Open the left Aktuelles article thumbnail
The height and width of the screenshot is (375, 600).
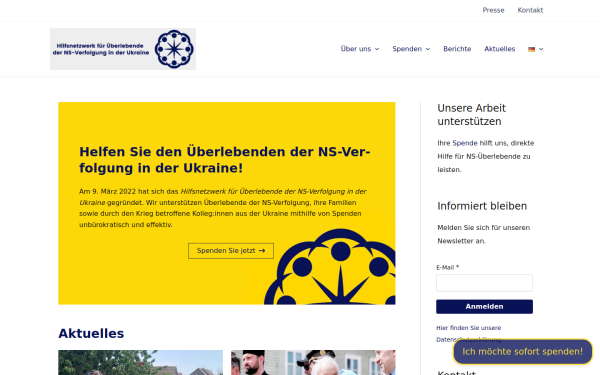(x=140, y=362)
